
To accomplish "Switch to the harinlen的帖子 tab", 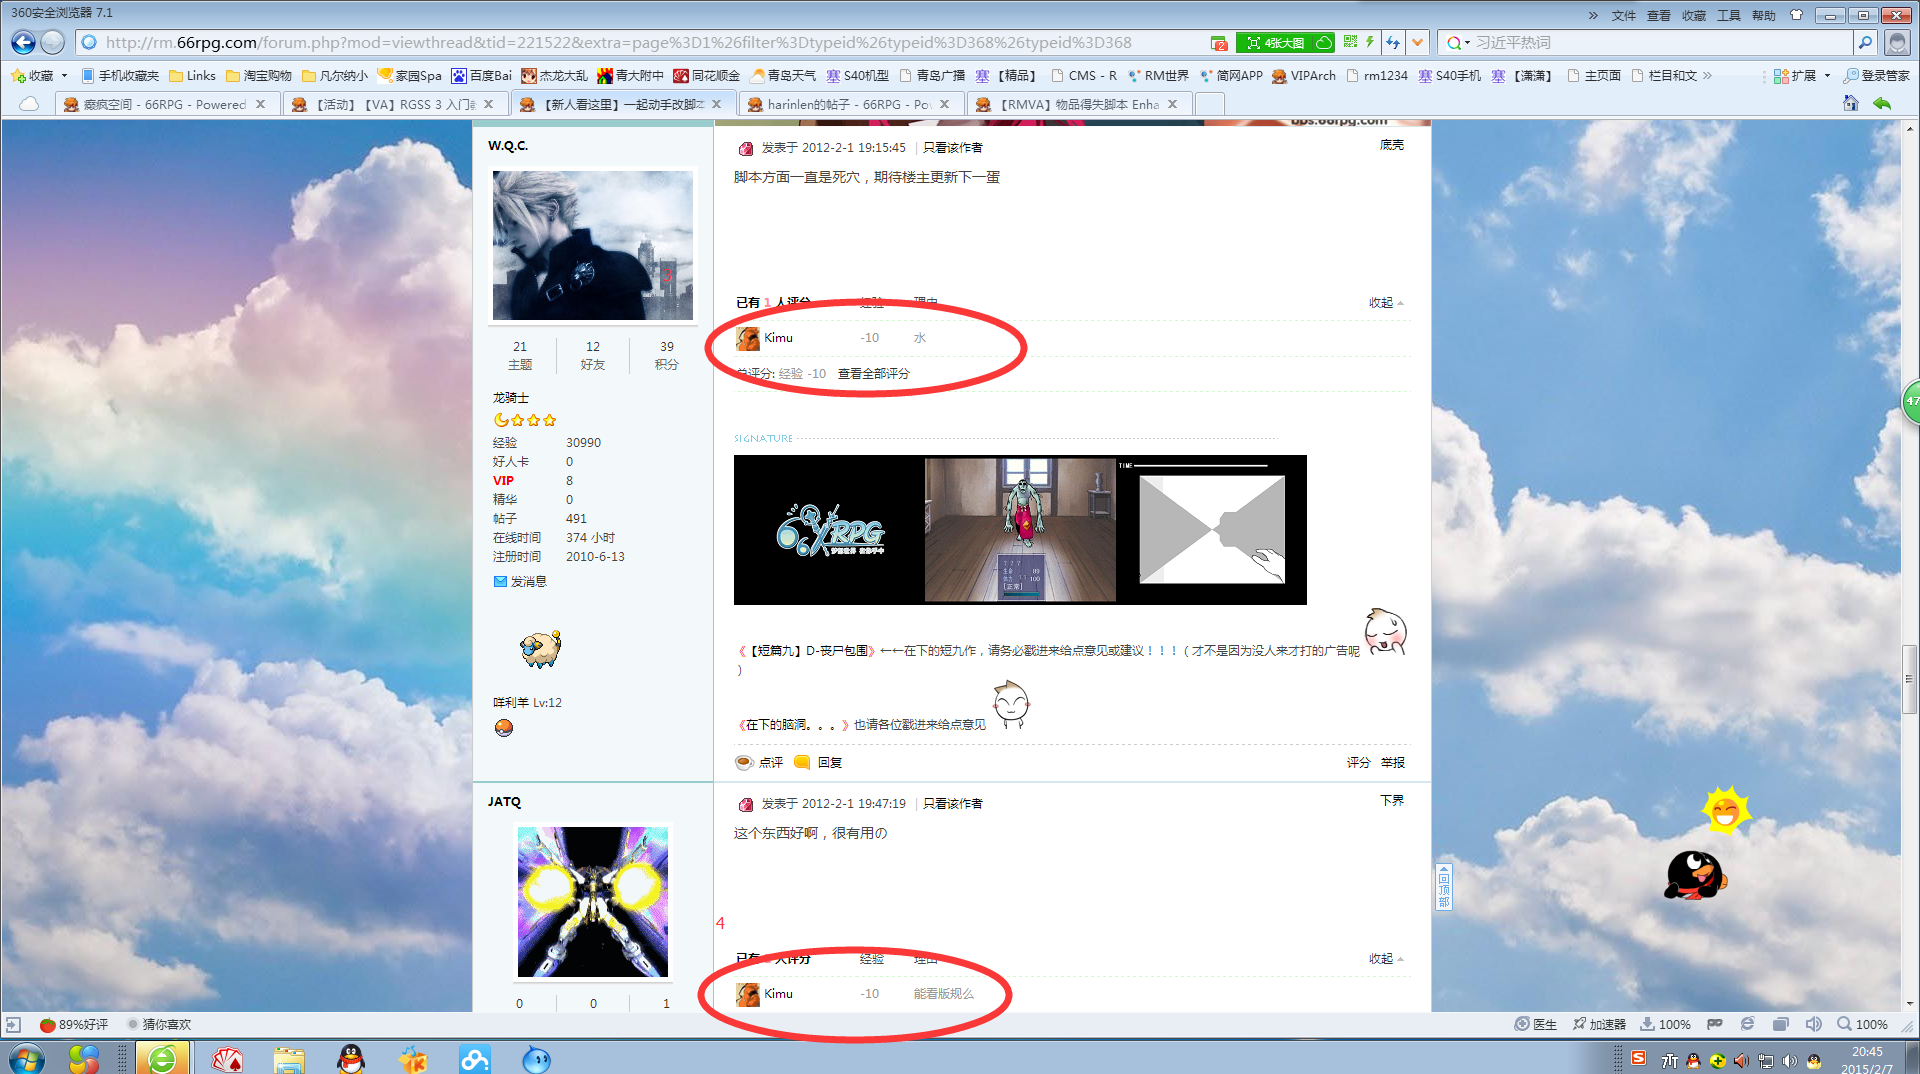I will point(850,104).
